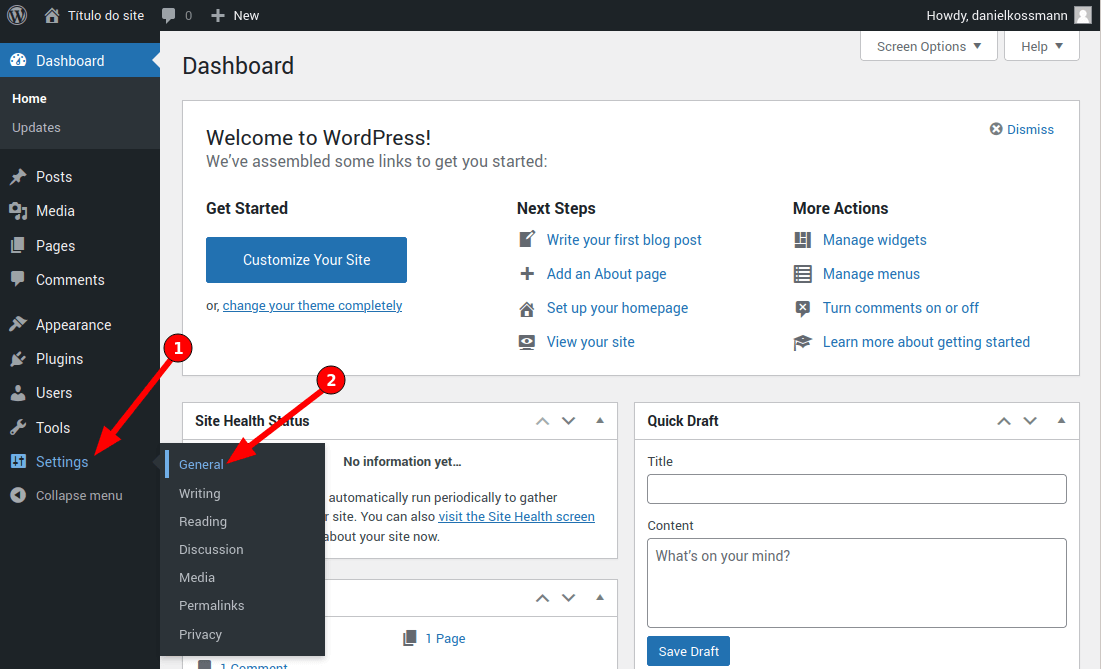Image resolution: width=1101 pixels, height=669 pixels.
Task: Click the Quick Draft Title input field
Action: [857, 489]
